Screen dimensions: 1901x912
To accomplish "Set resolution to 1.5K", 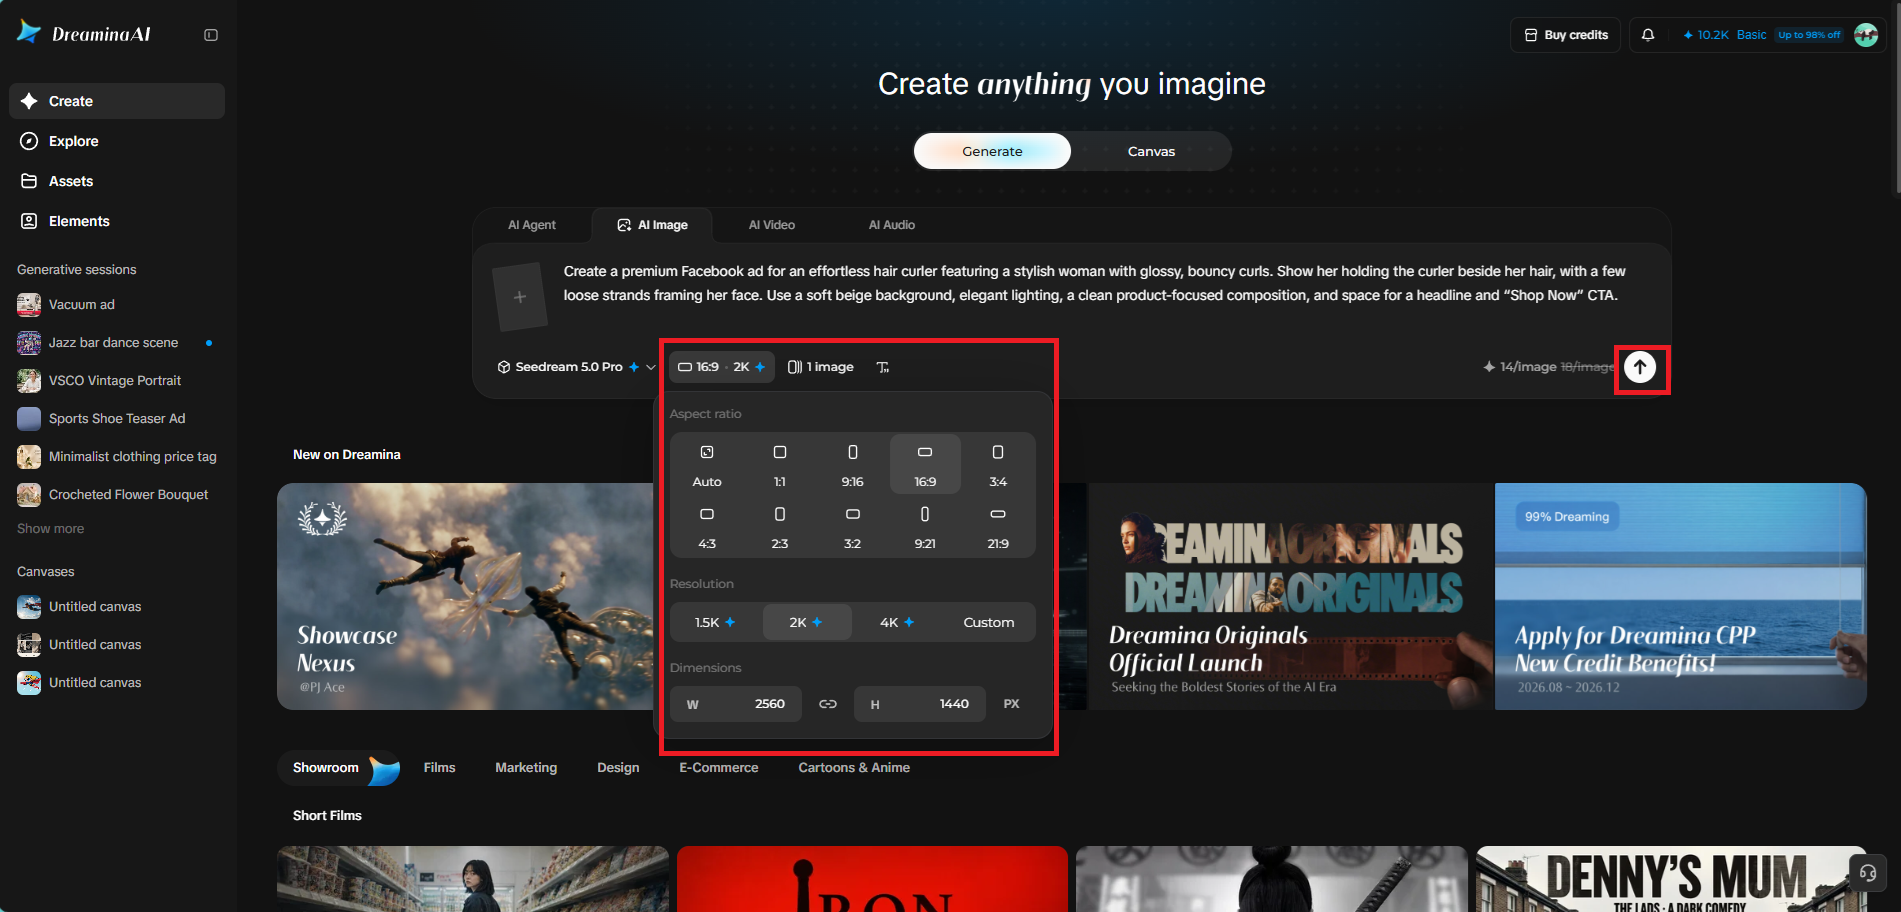I will click(x=715, y=622).
